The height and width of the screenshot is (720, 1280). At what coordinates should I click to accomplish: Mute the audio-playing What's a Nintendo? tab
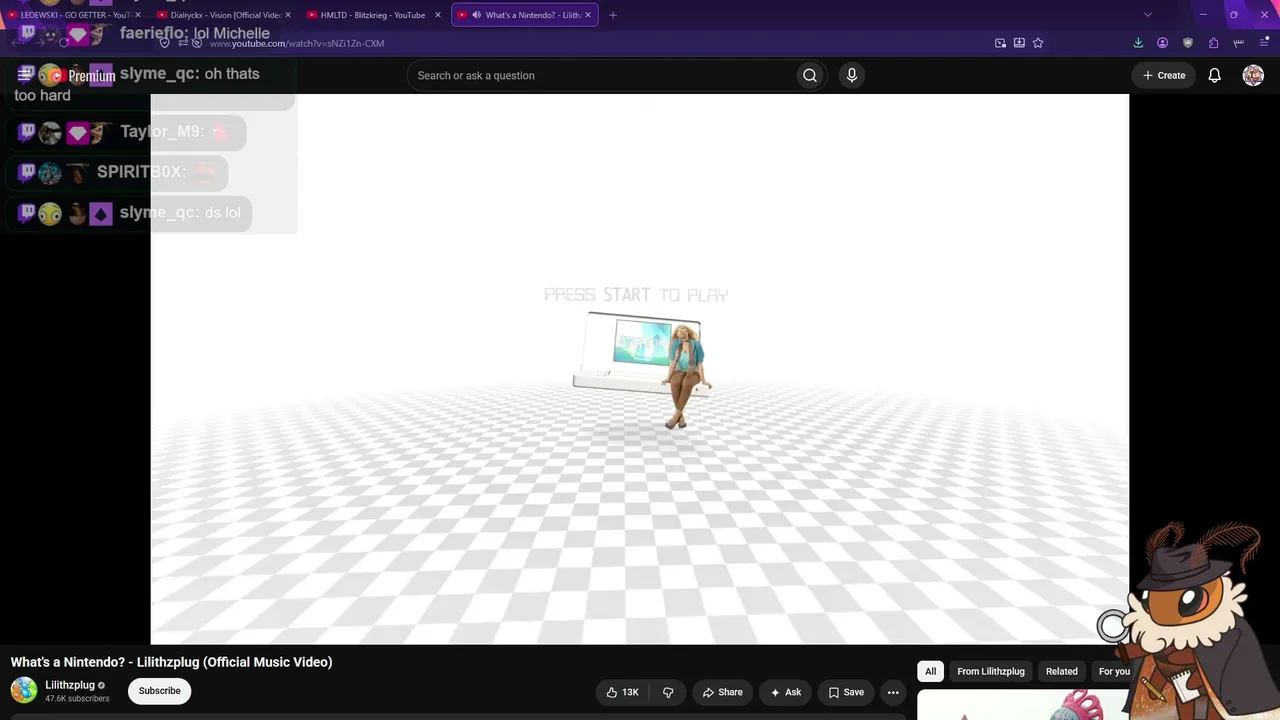[x=476, y=15]
